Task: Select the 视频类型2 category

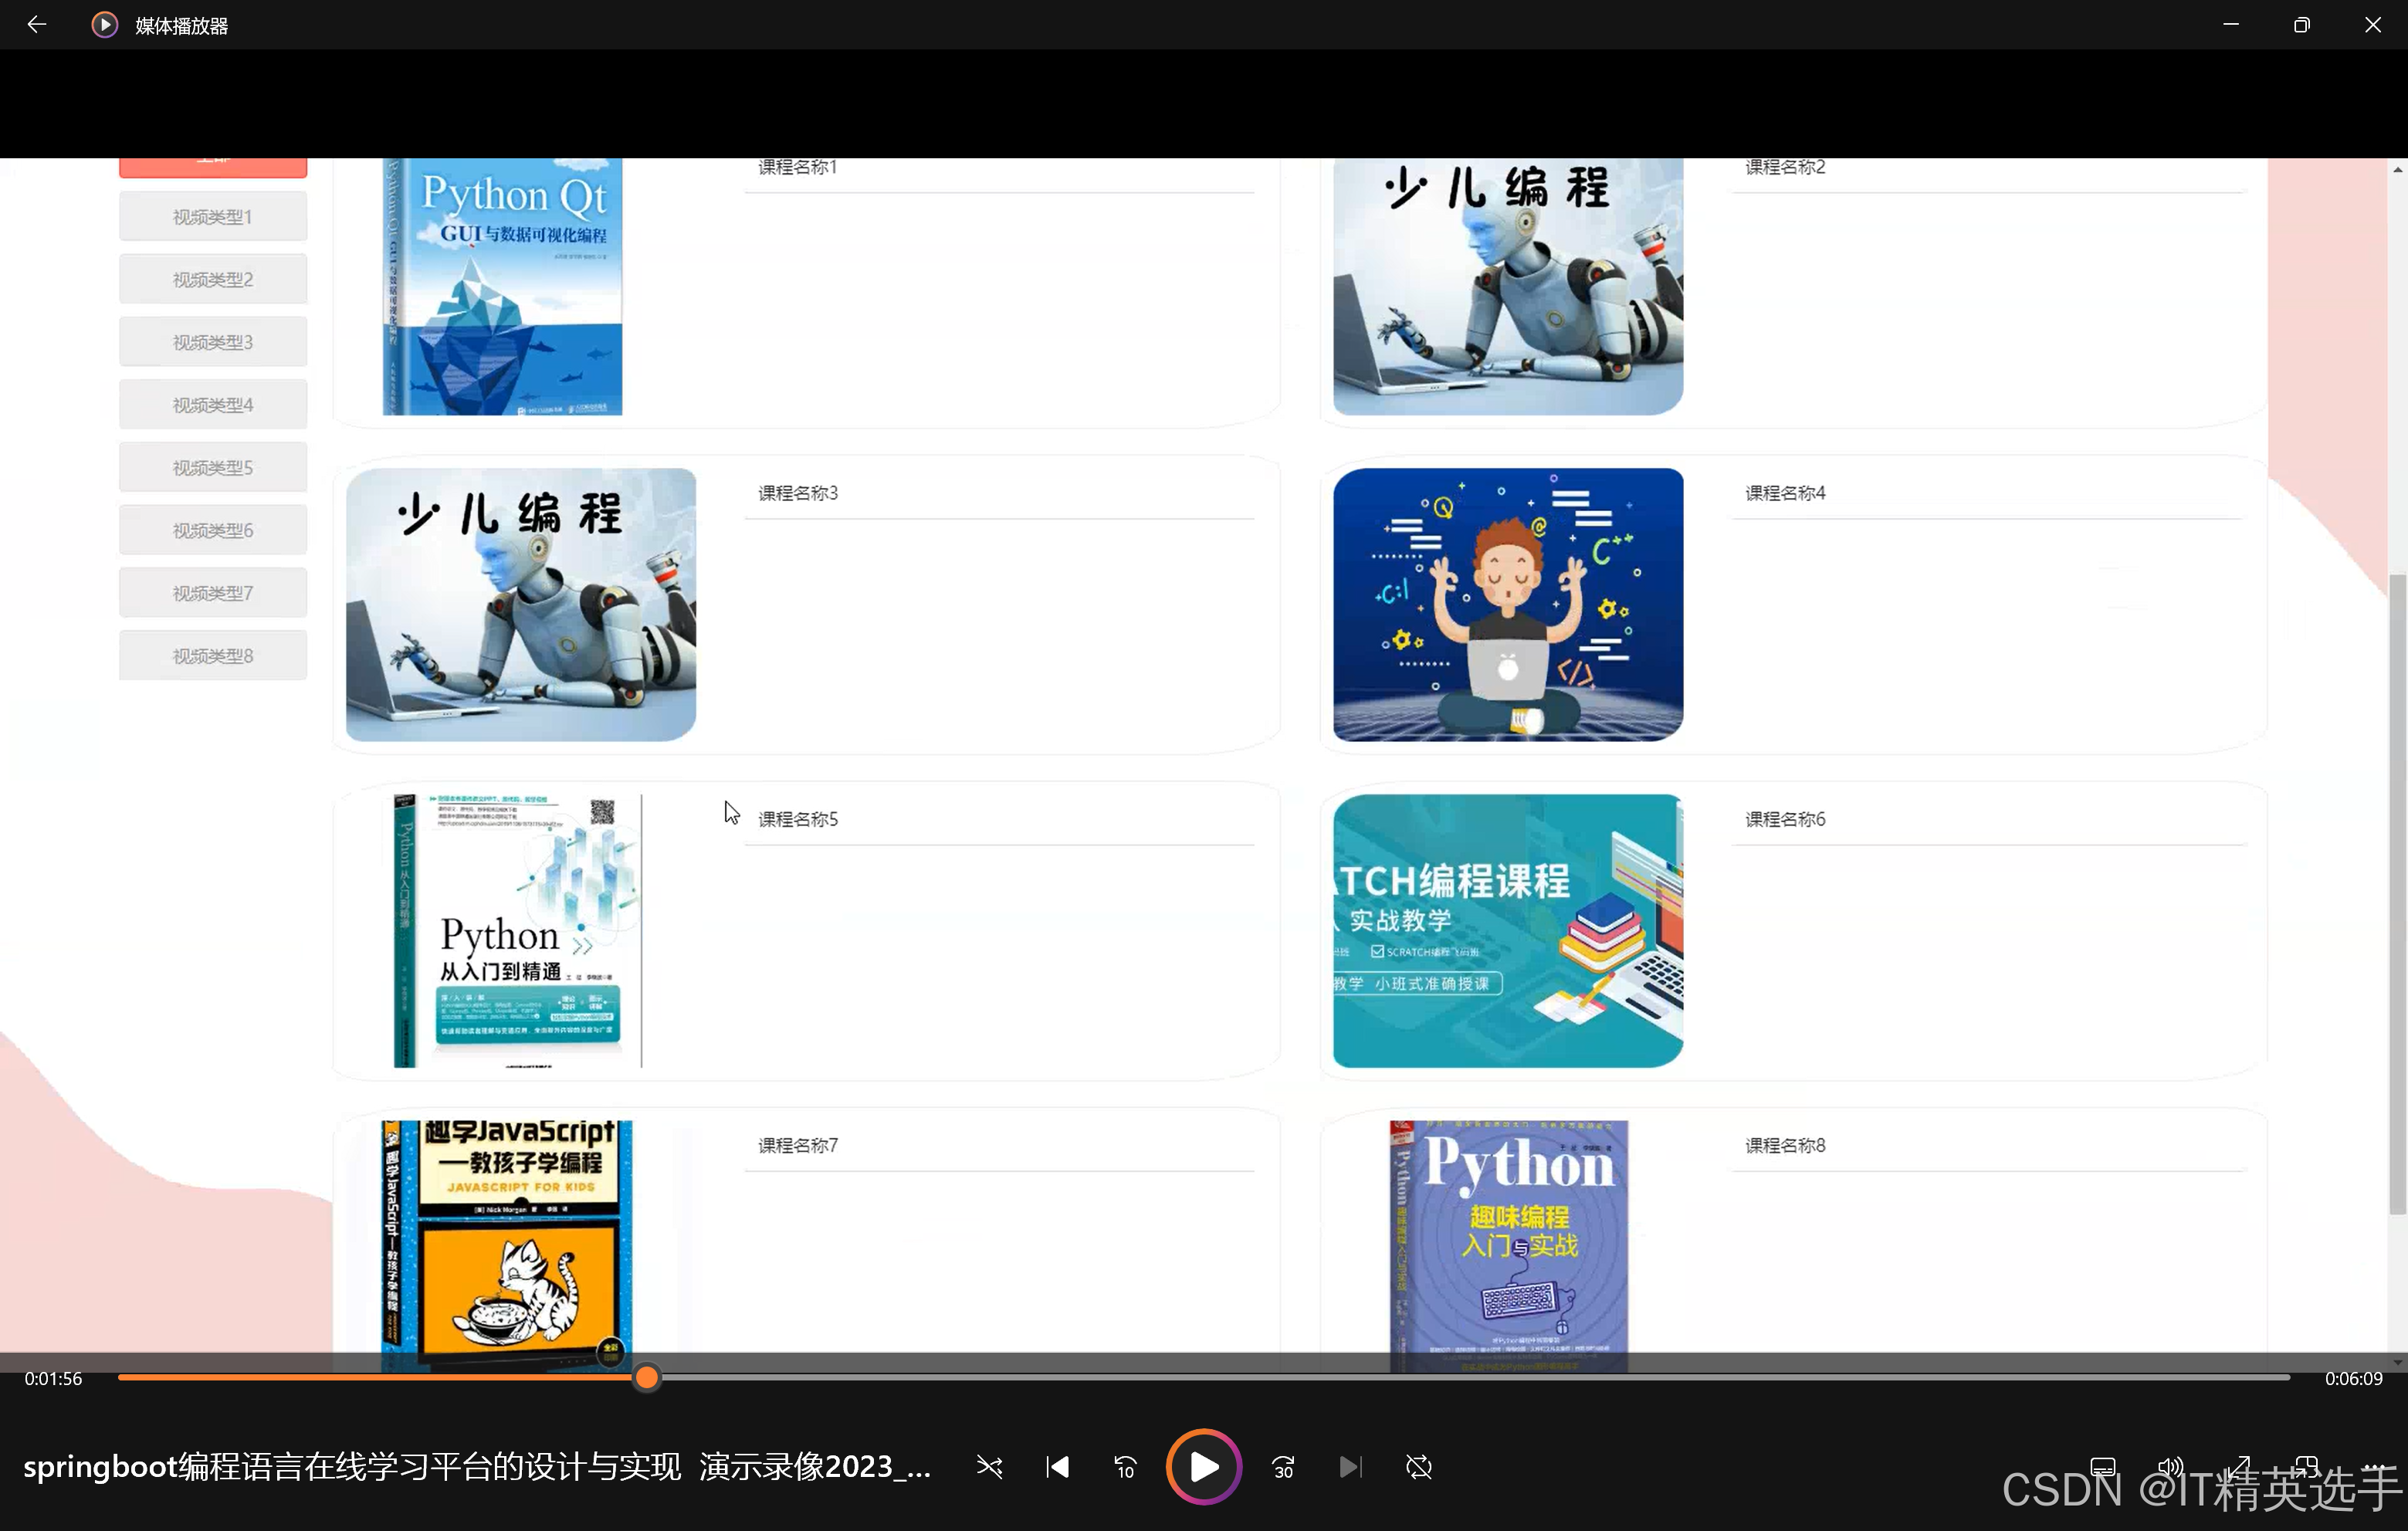Action: pyautogui.click(x=213, y=279)
